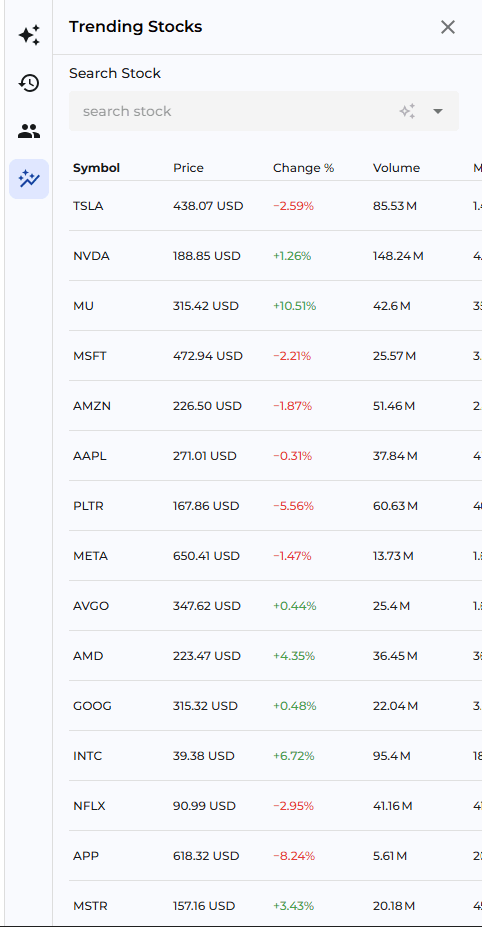Screen dimensions: 482x927
Task: Click the −8.24% change value
Action: tap(294, 855)
